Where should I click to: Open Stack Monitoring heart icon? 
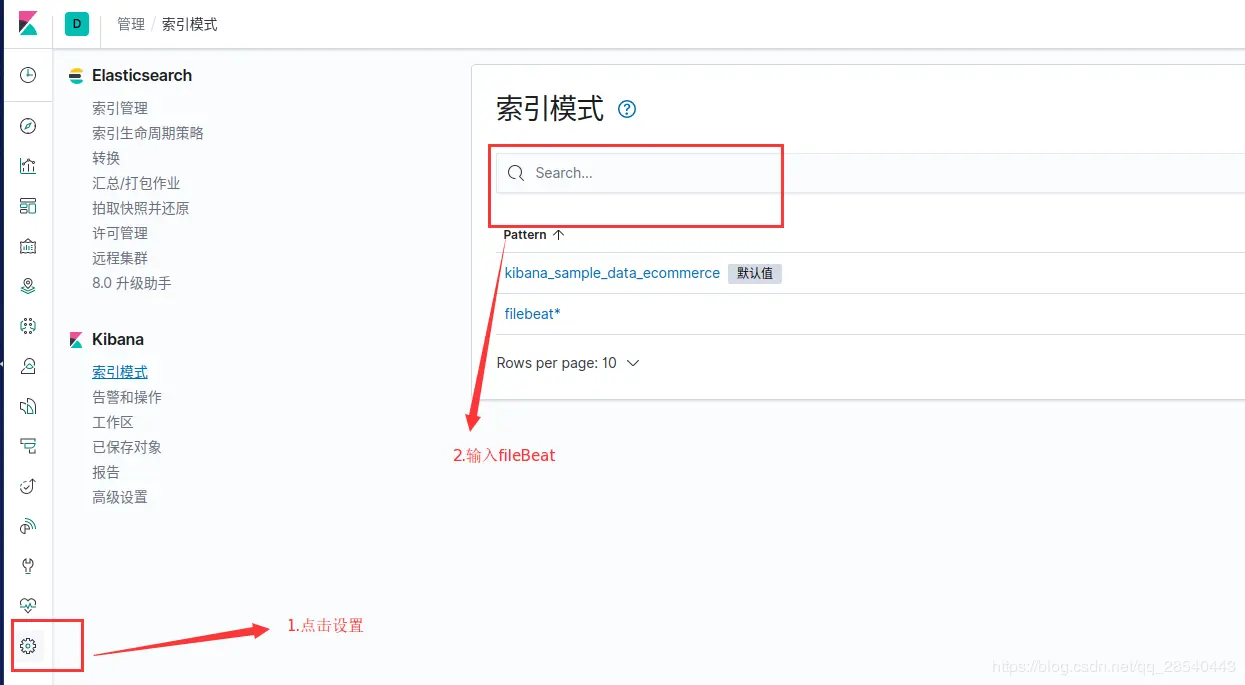(x=27, y=605)
